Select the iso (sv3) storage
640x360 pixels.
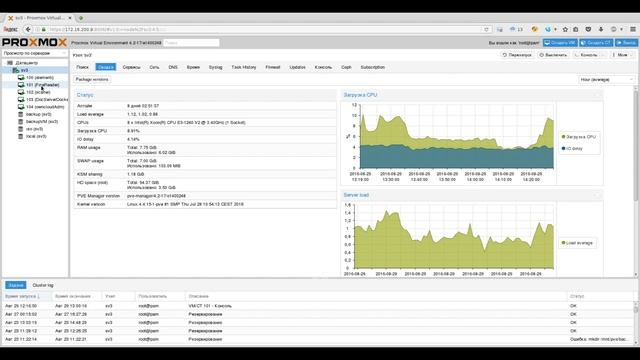coord(35,129)
